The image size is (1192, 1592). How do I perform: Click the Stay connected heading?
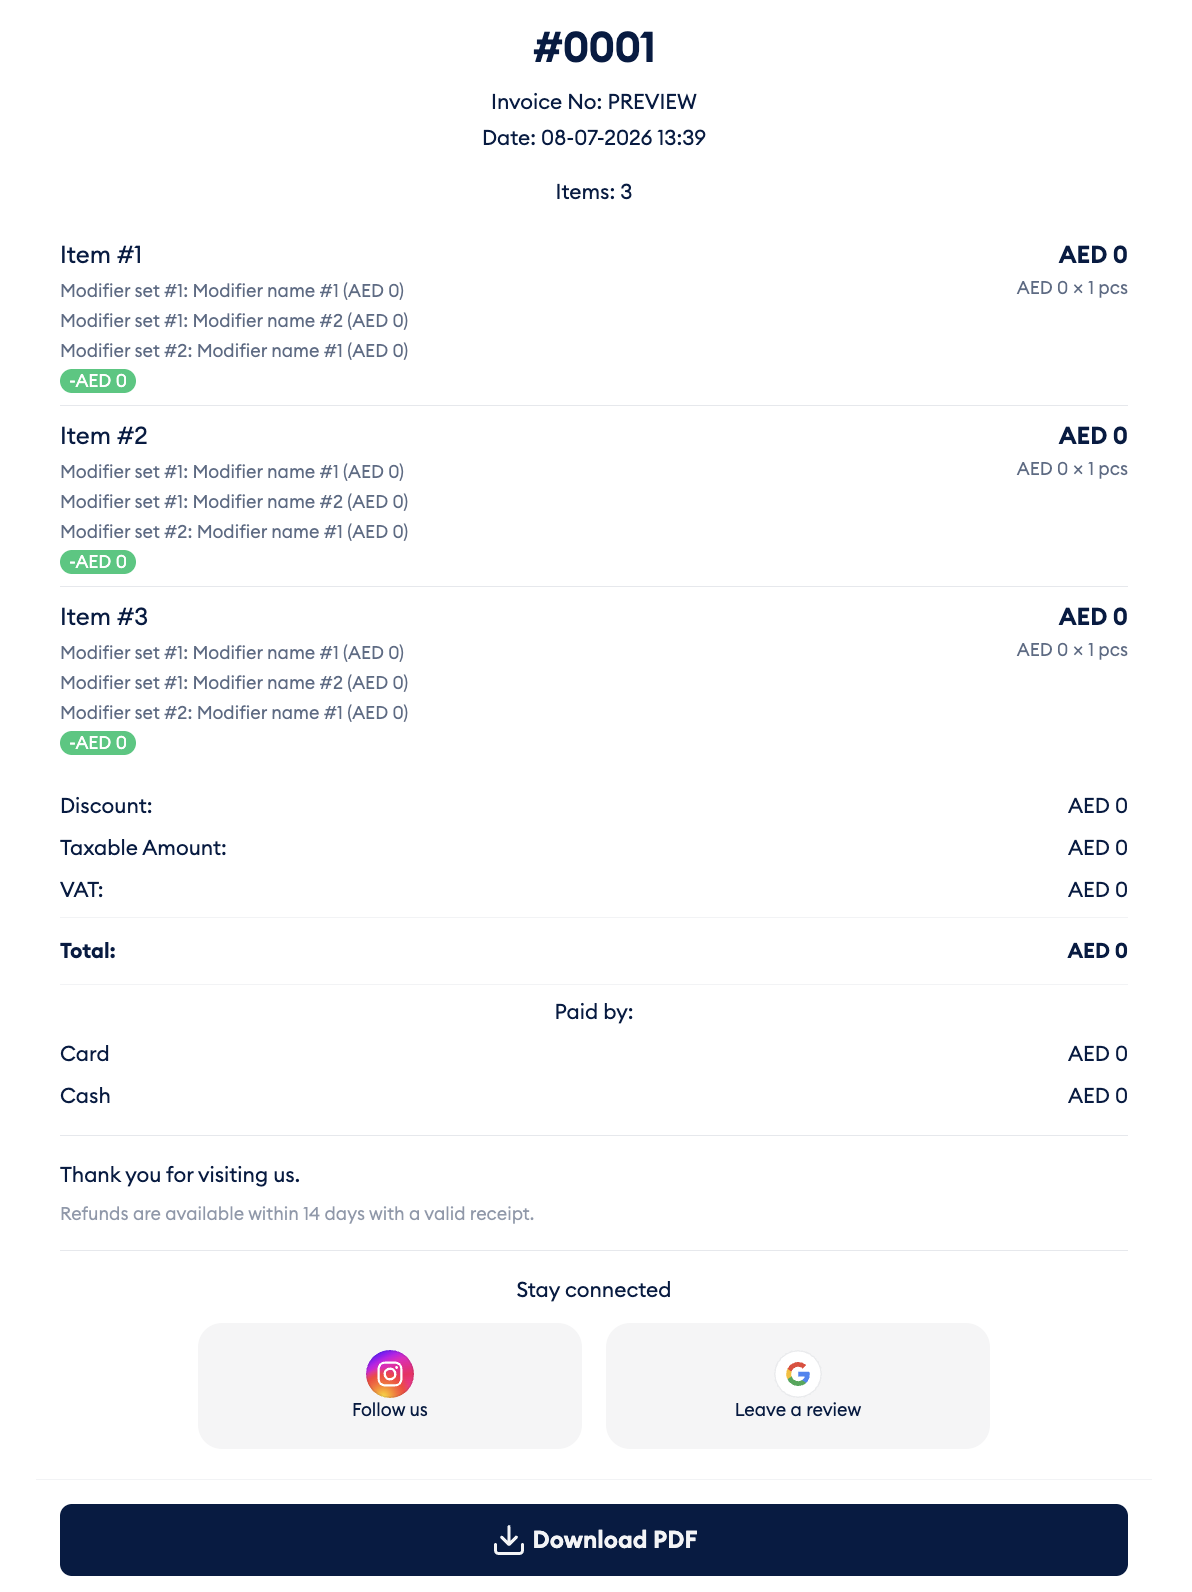pyautogui.click(x=594, y=1290)
